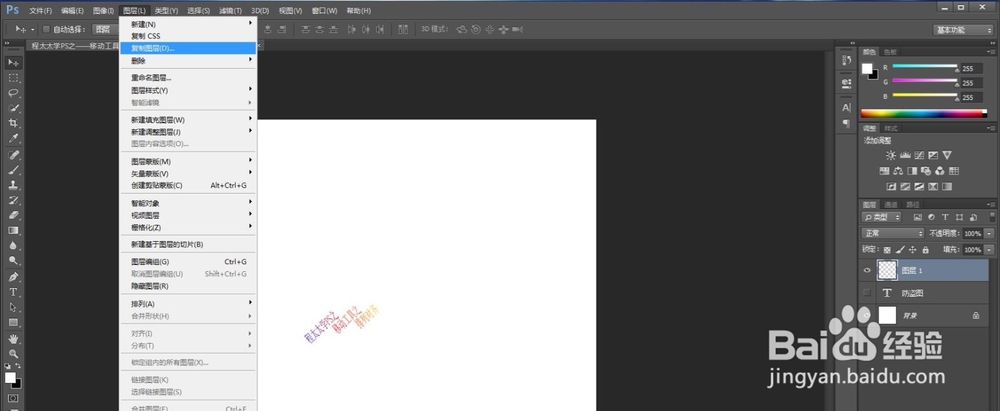1000x411 pixels.
Task: Click the foreground color swatch in Color panel
Action: tap(867, 68)
